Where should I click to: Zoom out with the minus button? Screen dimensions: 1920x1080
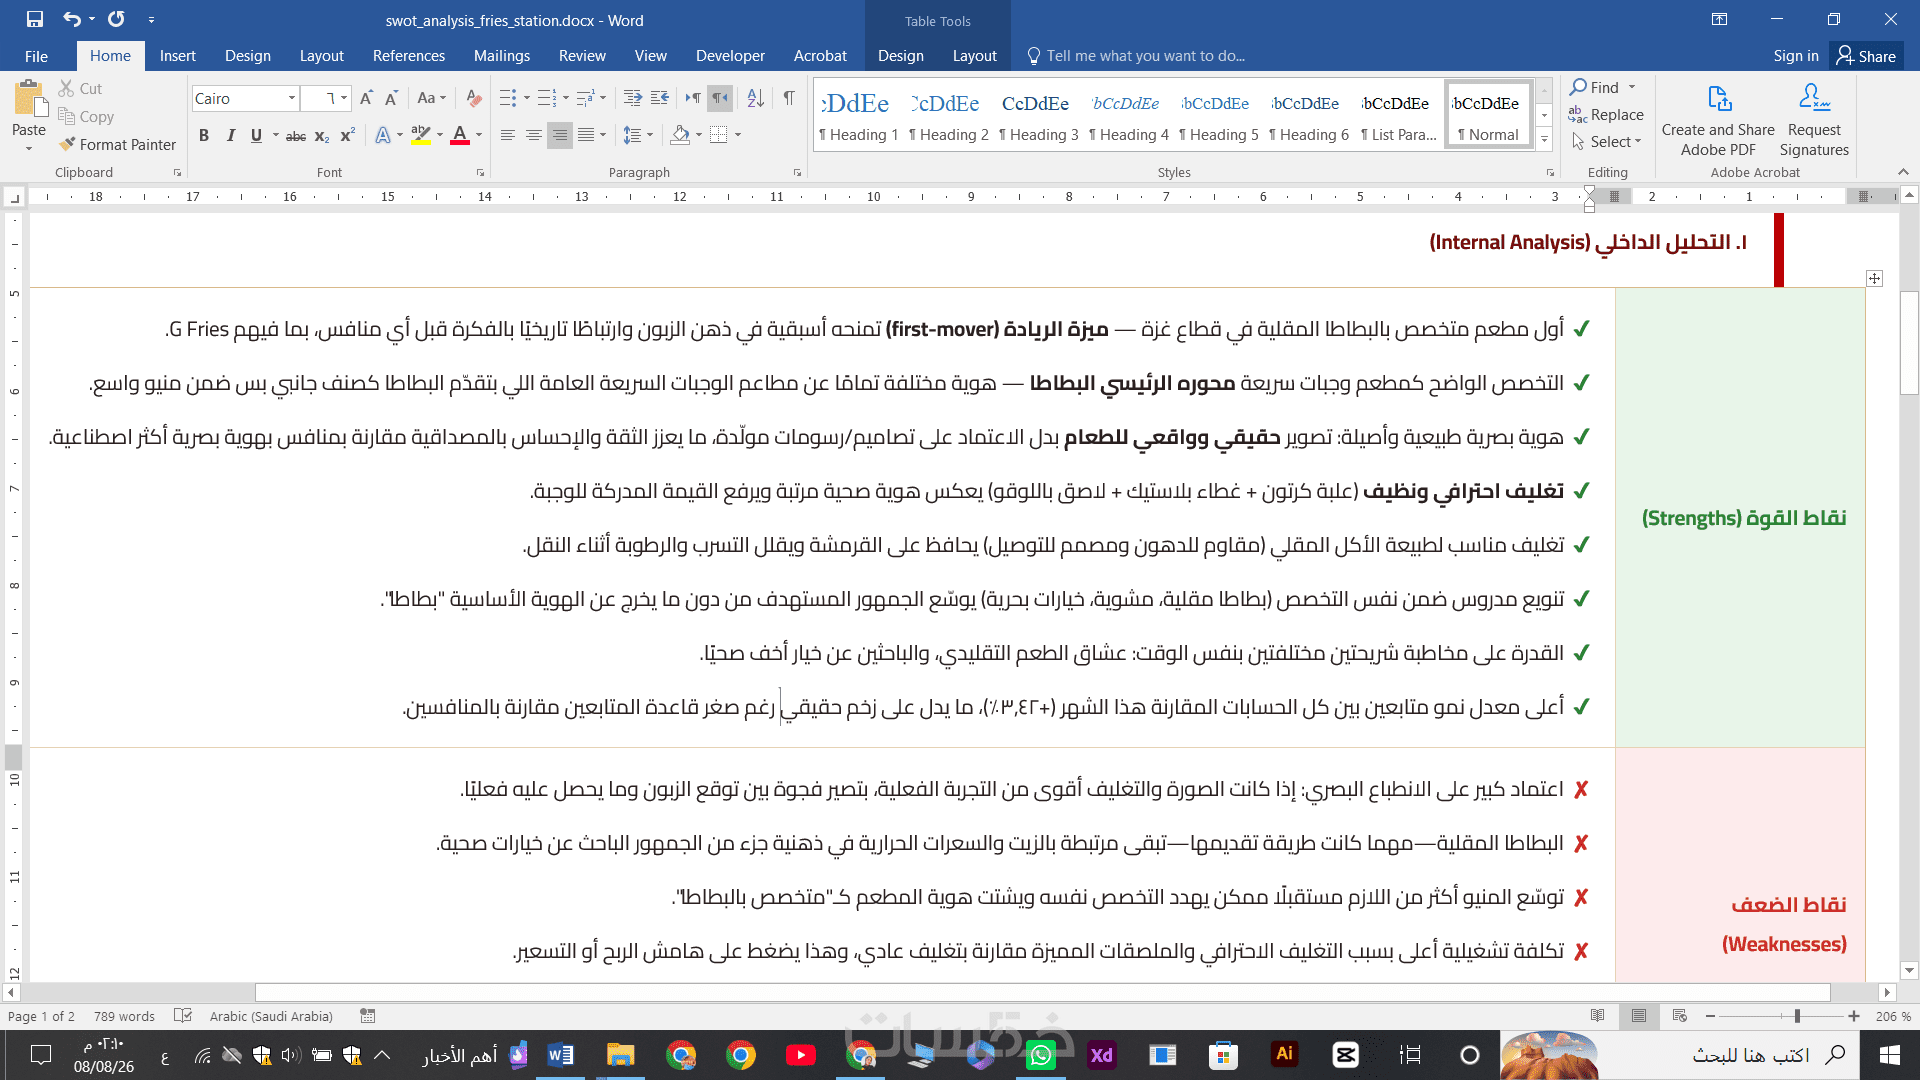tap(1710, 1016)
